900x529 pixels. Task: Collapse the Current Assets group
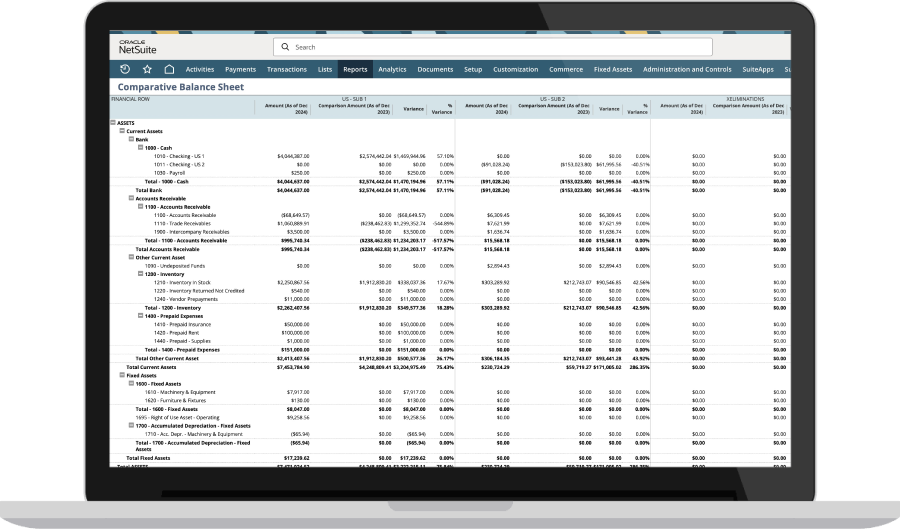coord(122,131)
